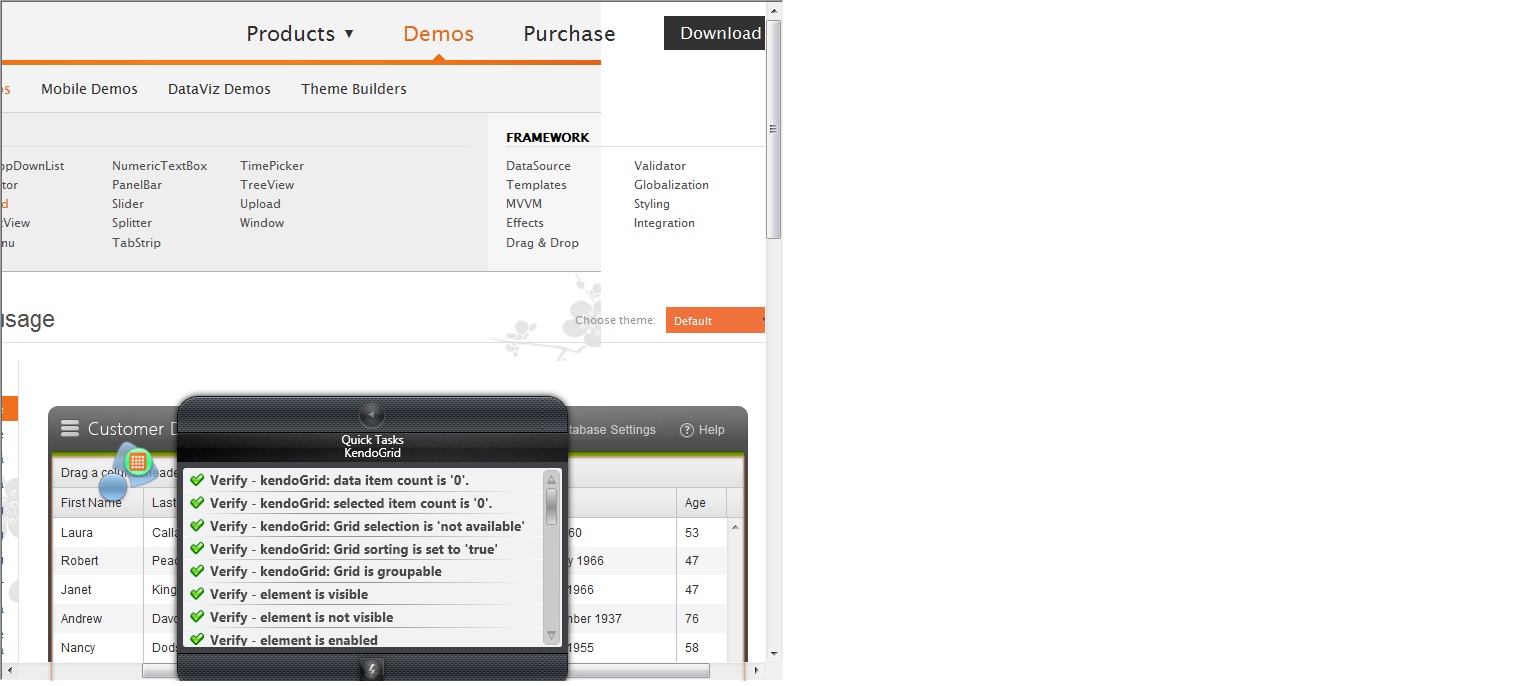
Task: Switch to Mobile Demos
Action: [x=89, y=89]
